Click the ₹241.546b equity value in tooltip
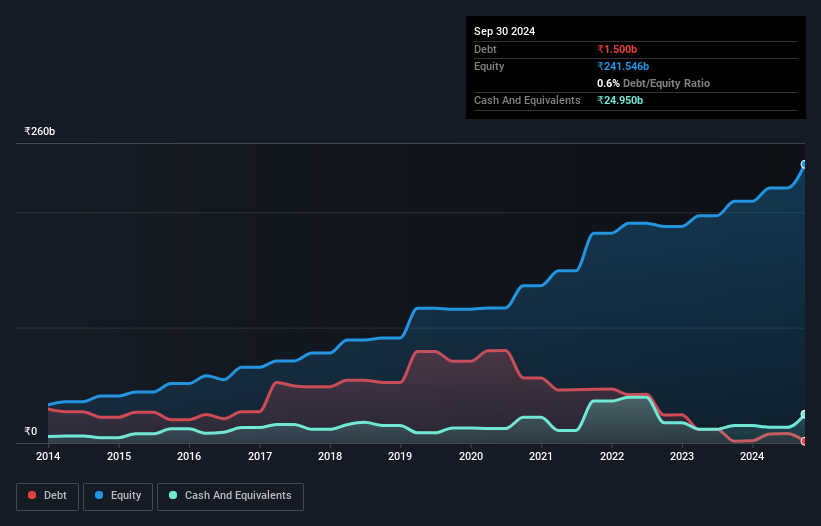Viewport: 821px width, 526px height. click(623, 66)
